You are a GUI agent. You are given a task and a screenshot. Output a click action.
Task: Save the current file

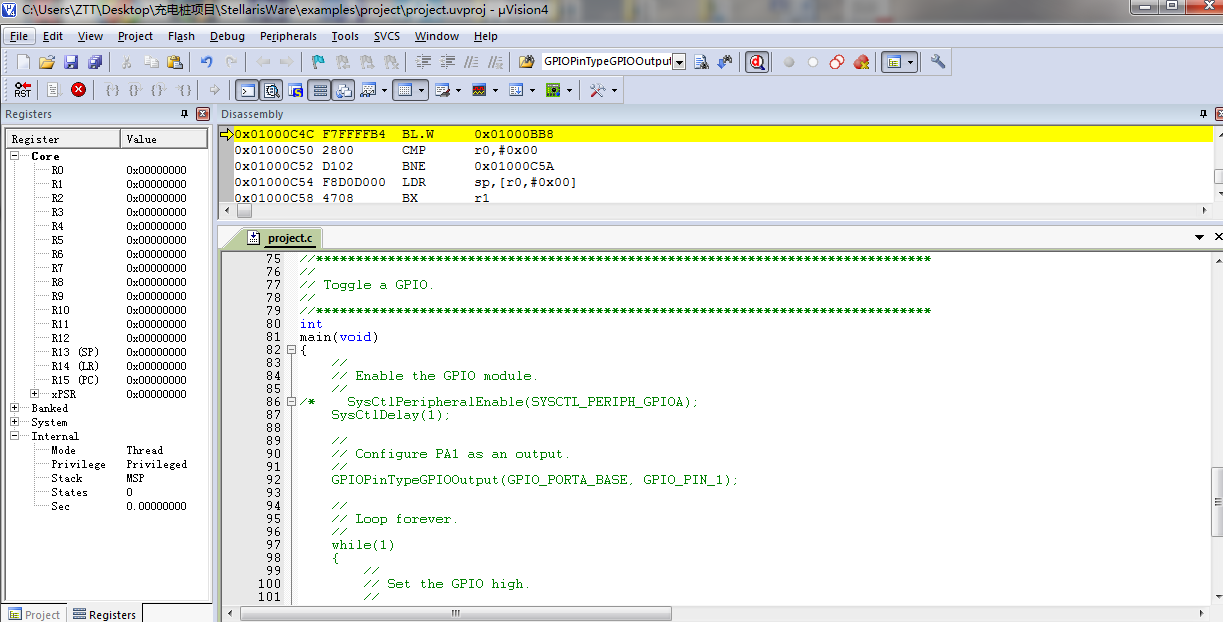click(71, 62)
